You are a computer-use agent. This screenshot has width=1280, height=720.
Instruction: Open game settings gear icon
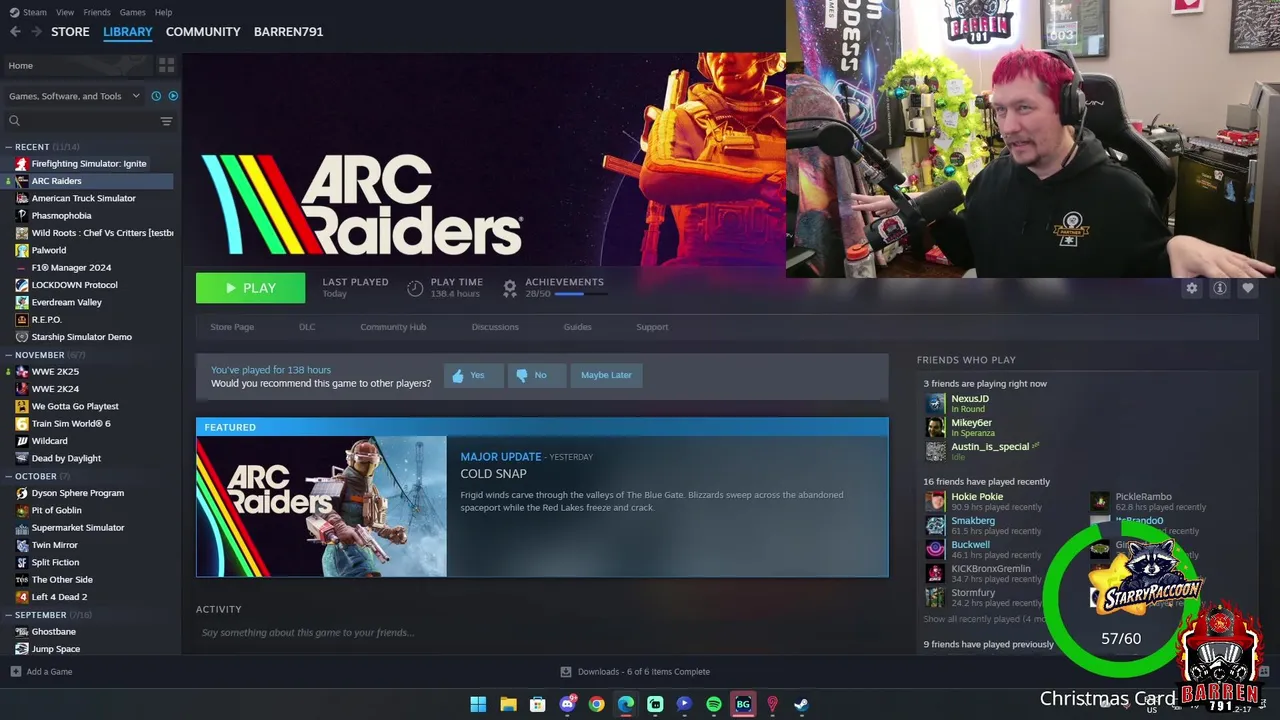[1191, 288]
